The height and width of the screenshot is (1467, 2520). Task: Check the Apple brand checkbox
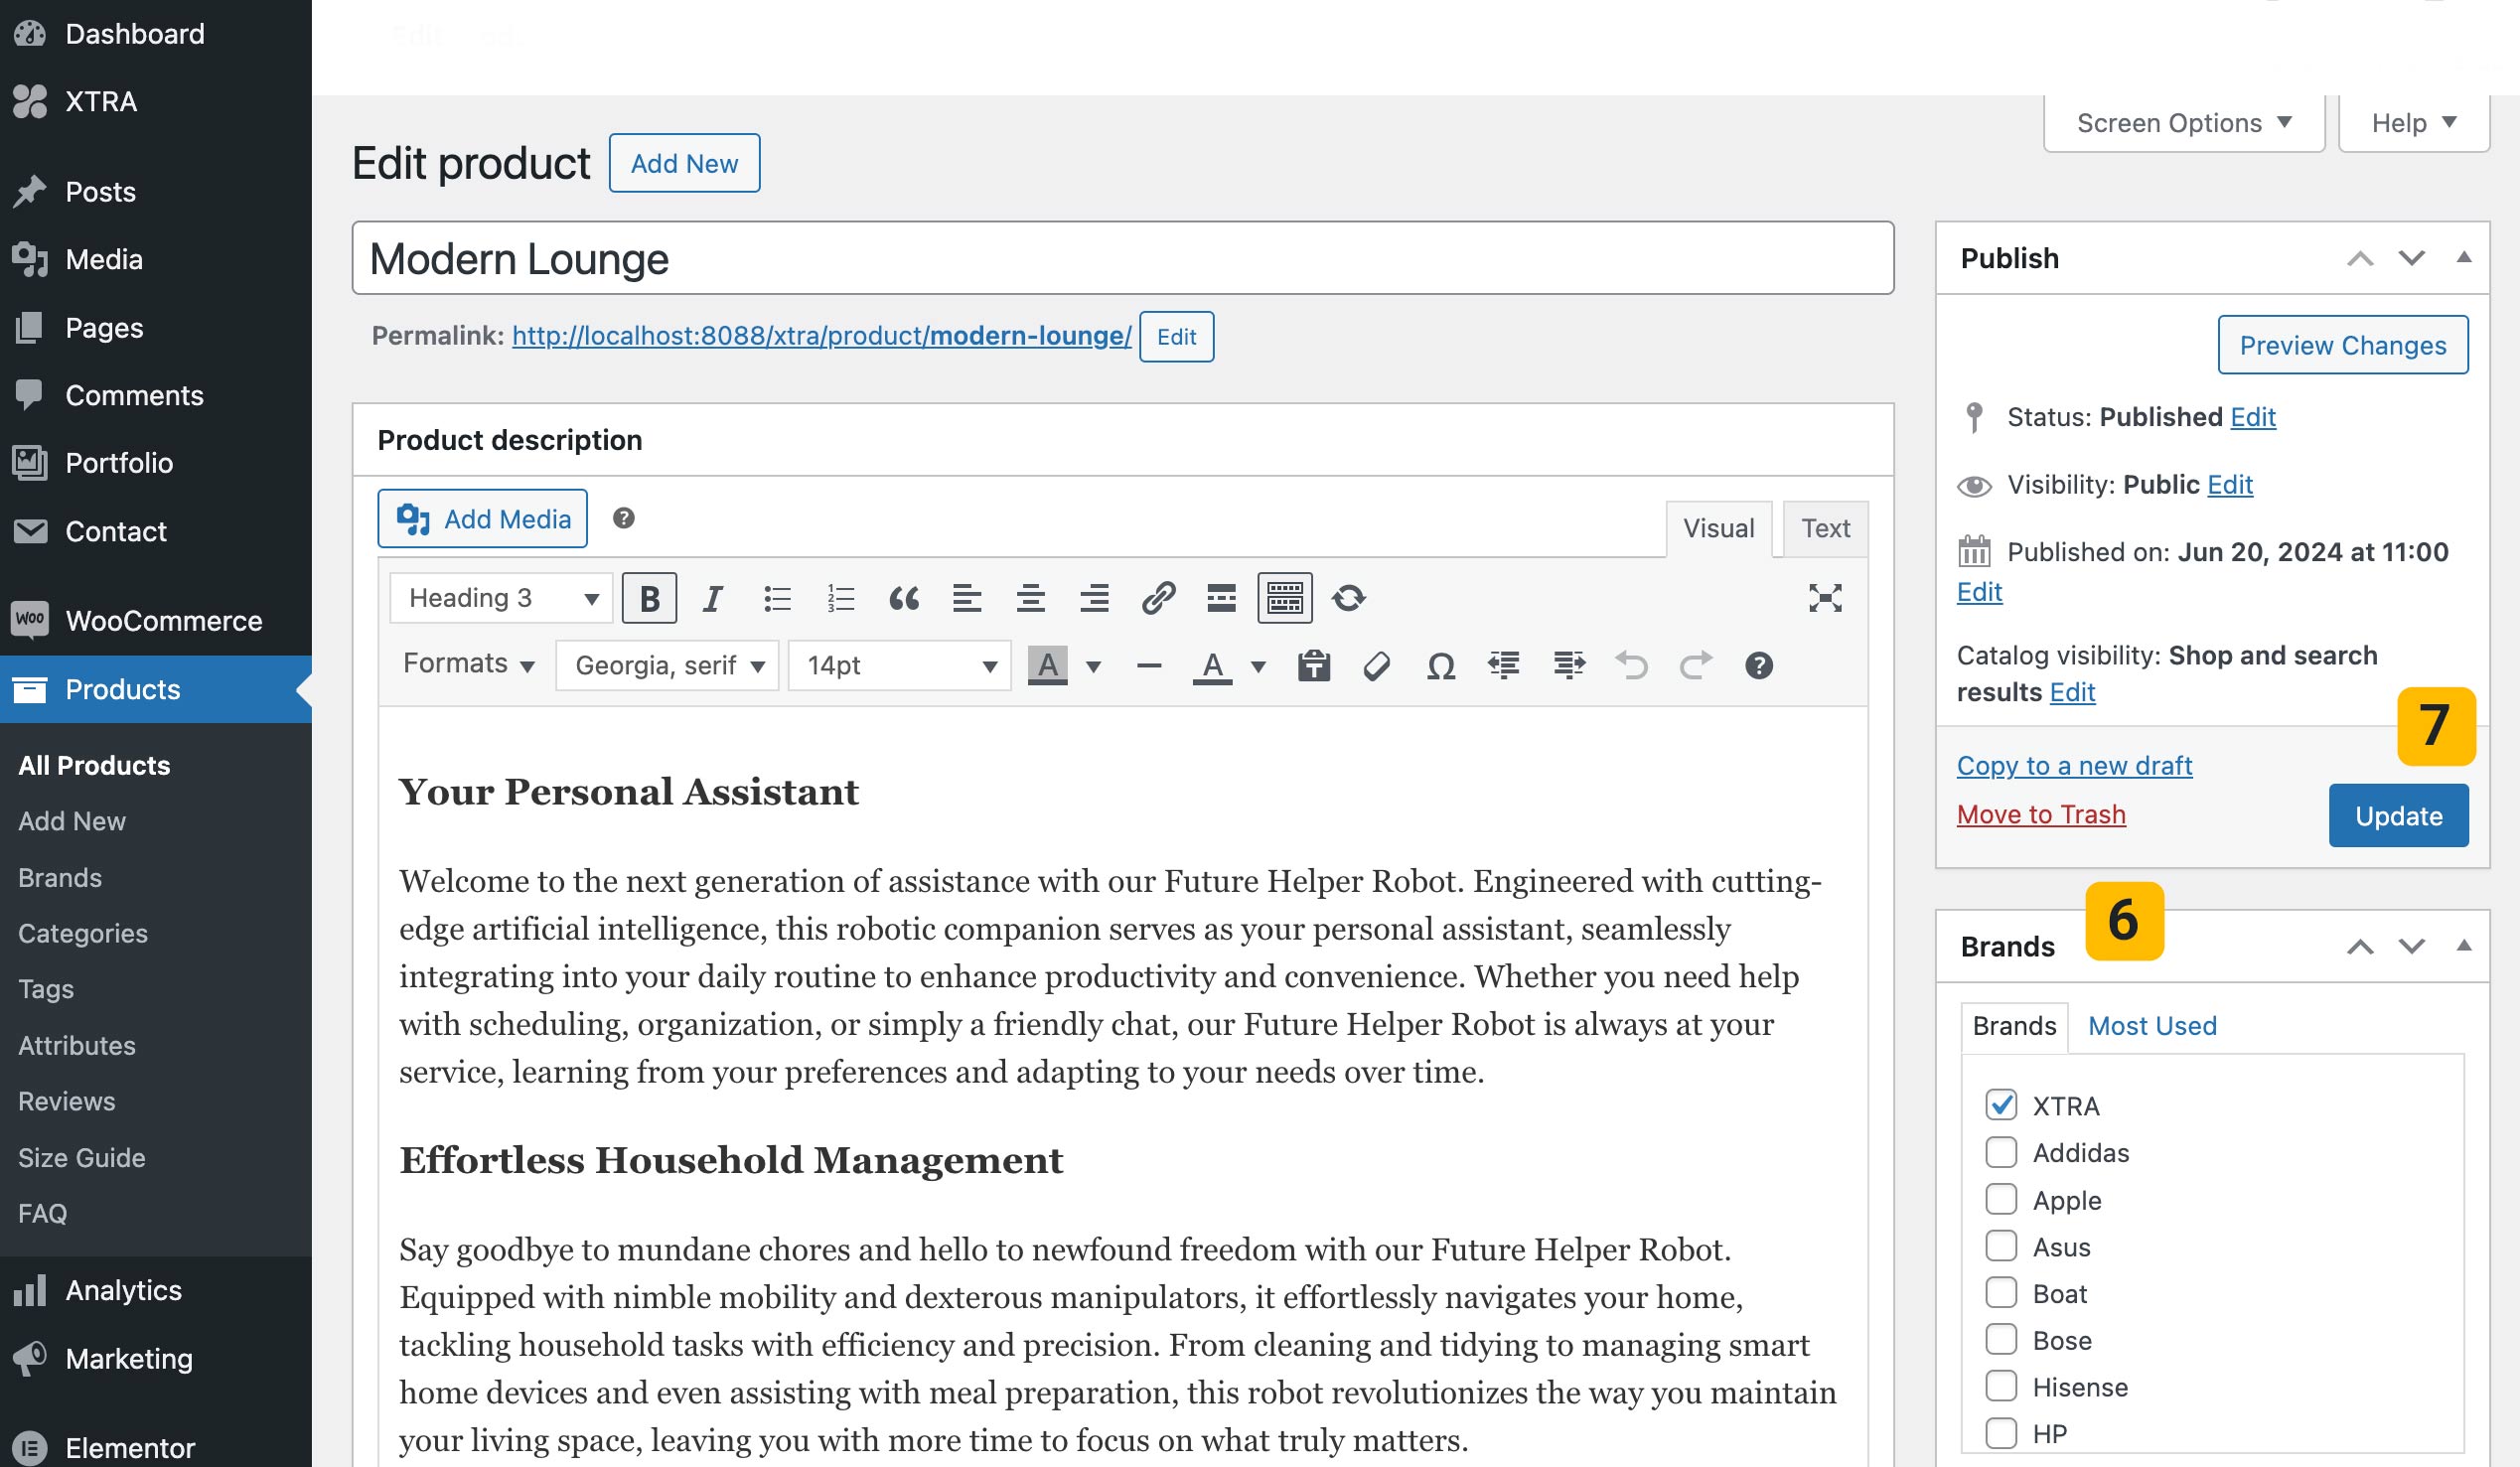tap(2001, 1199)
